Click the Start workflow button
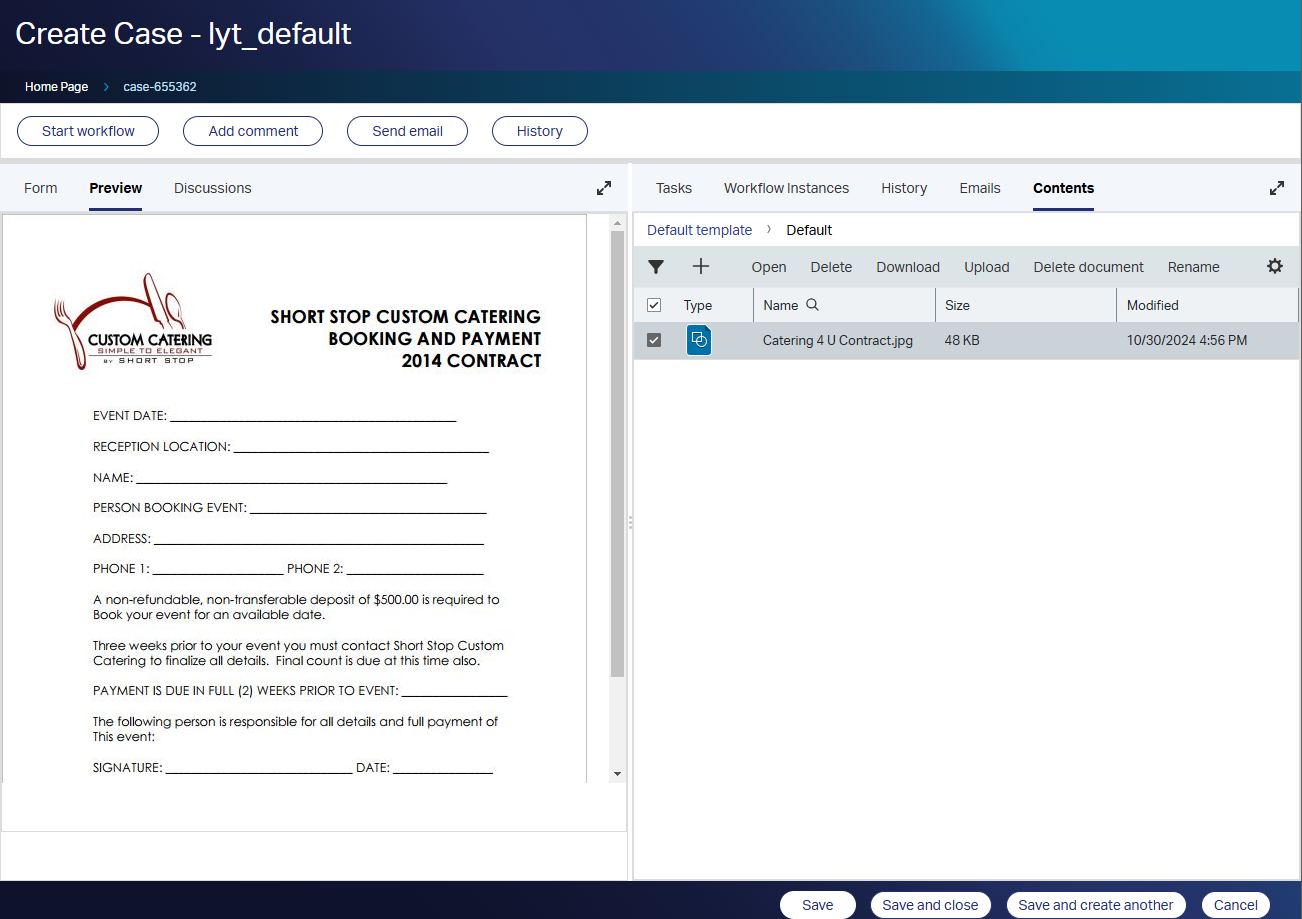 [x=88, y=131]
